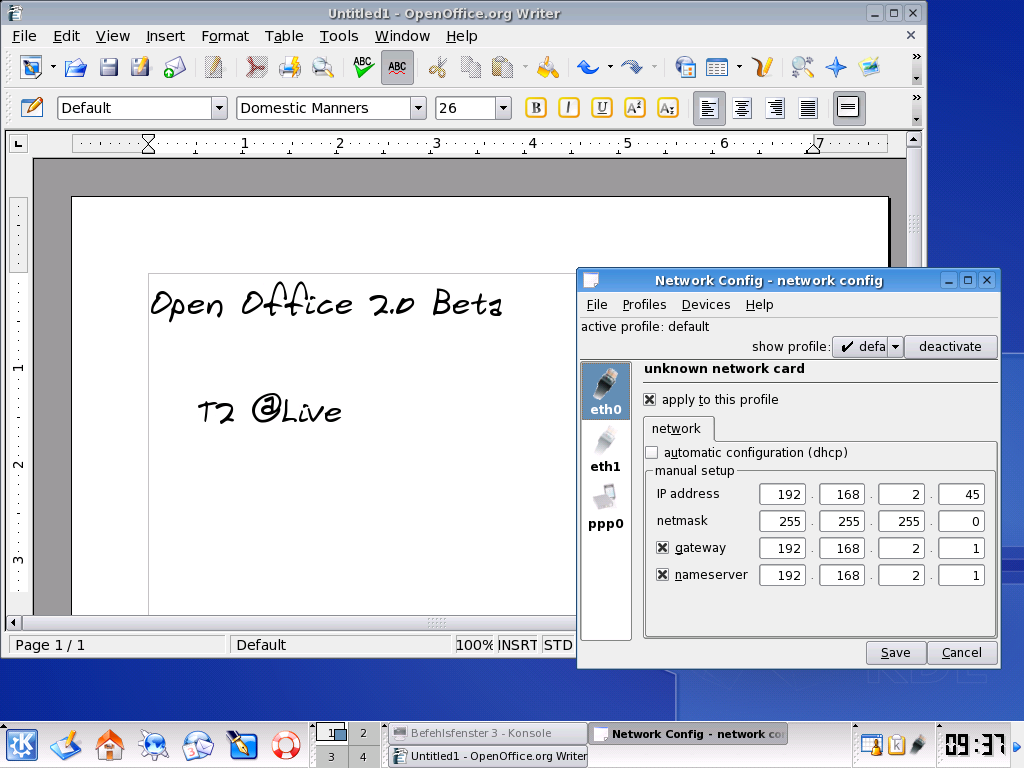Cut selection with the scissors icon

click(x=438, y=67)
